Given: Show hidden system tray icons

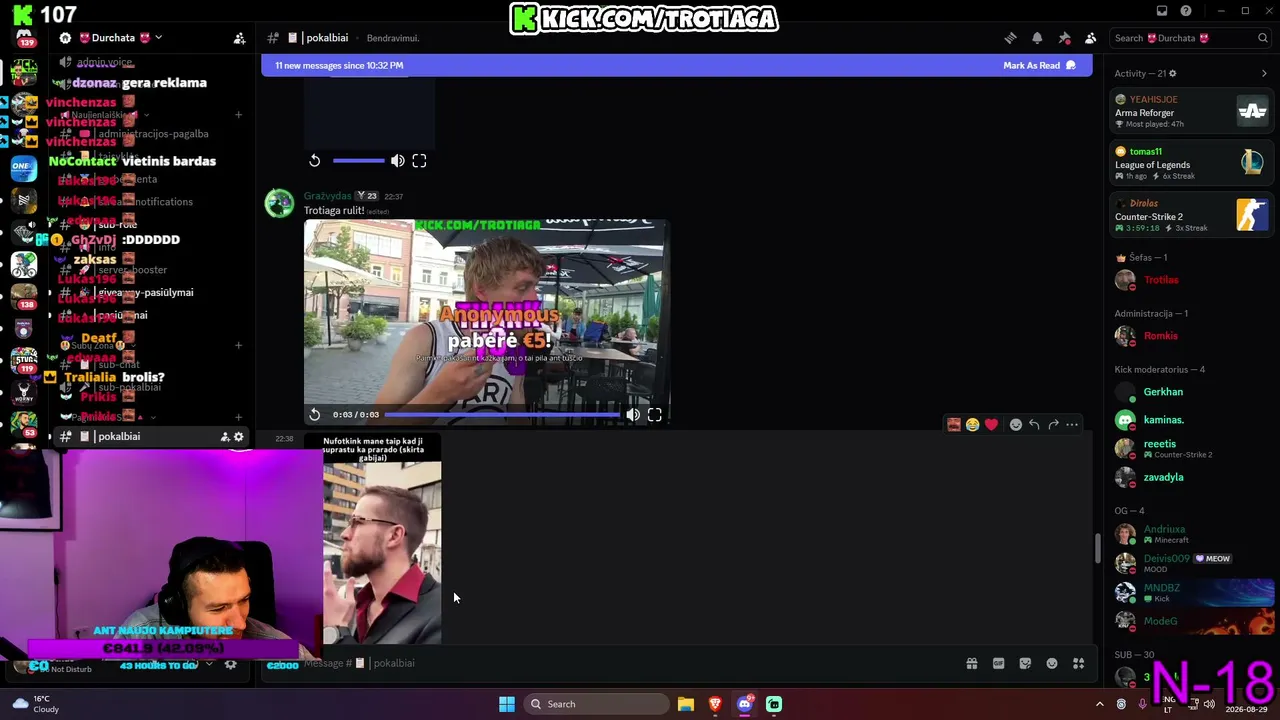Looking at the screenshot, I should (1100, 704).
